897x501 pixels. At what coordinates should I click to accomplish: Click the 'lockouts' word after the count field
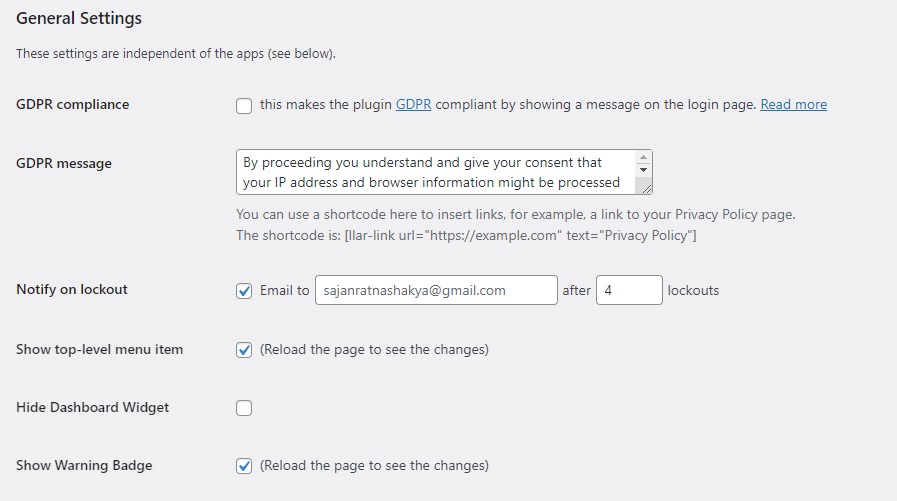693,291
